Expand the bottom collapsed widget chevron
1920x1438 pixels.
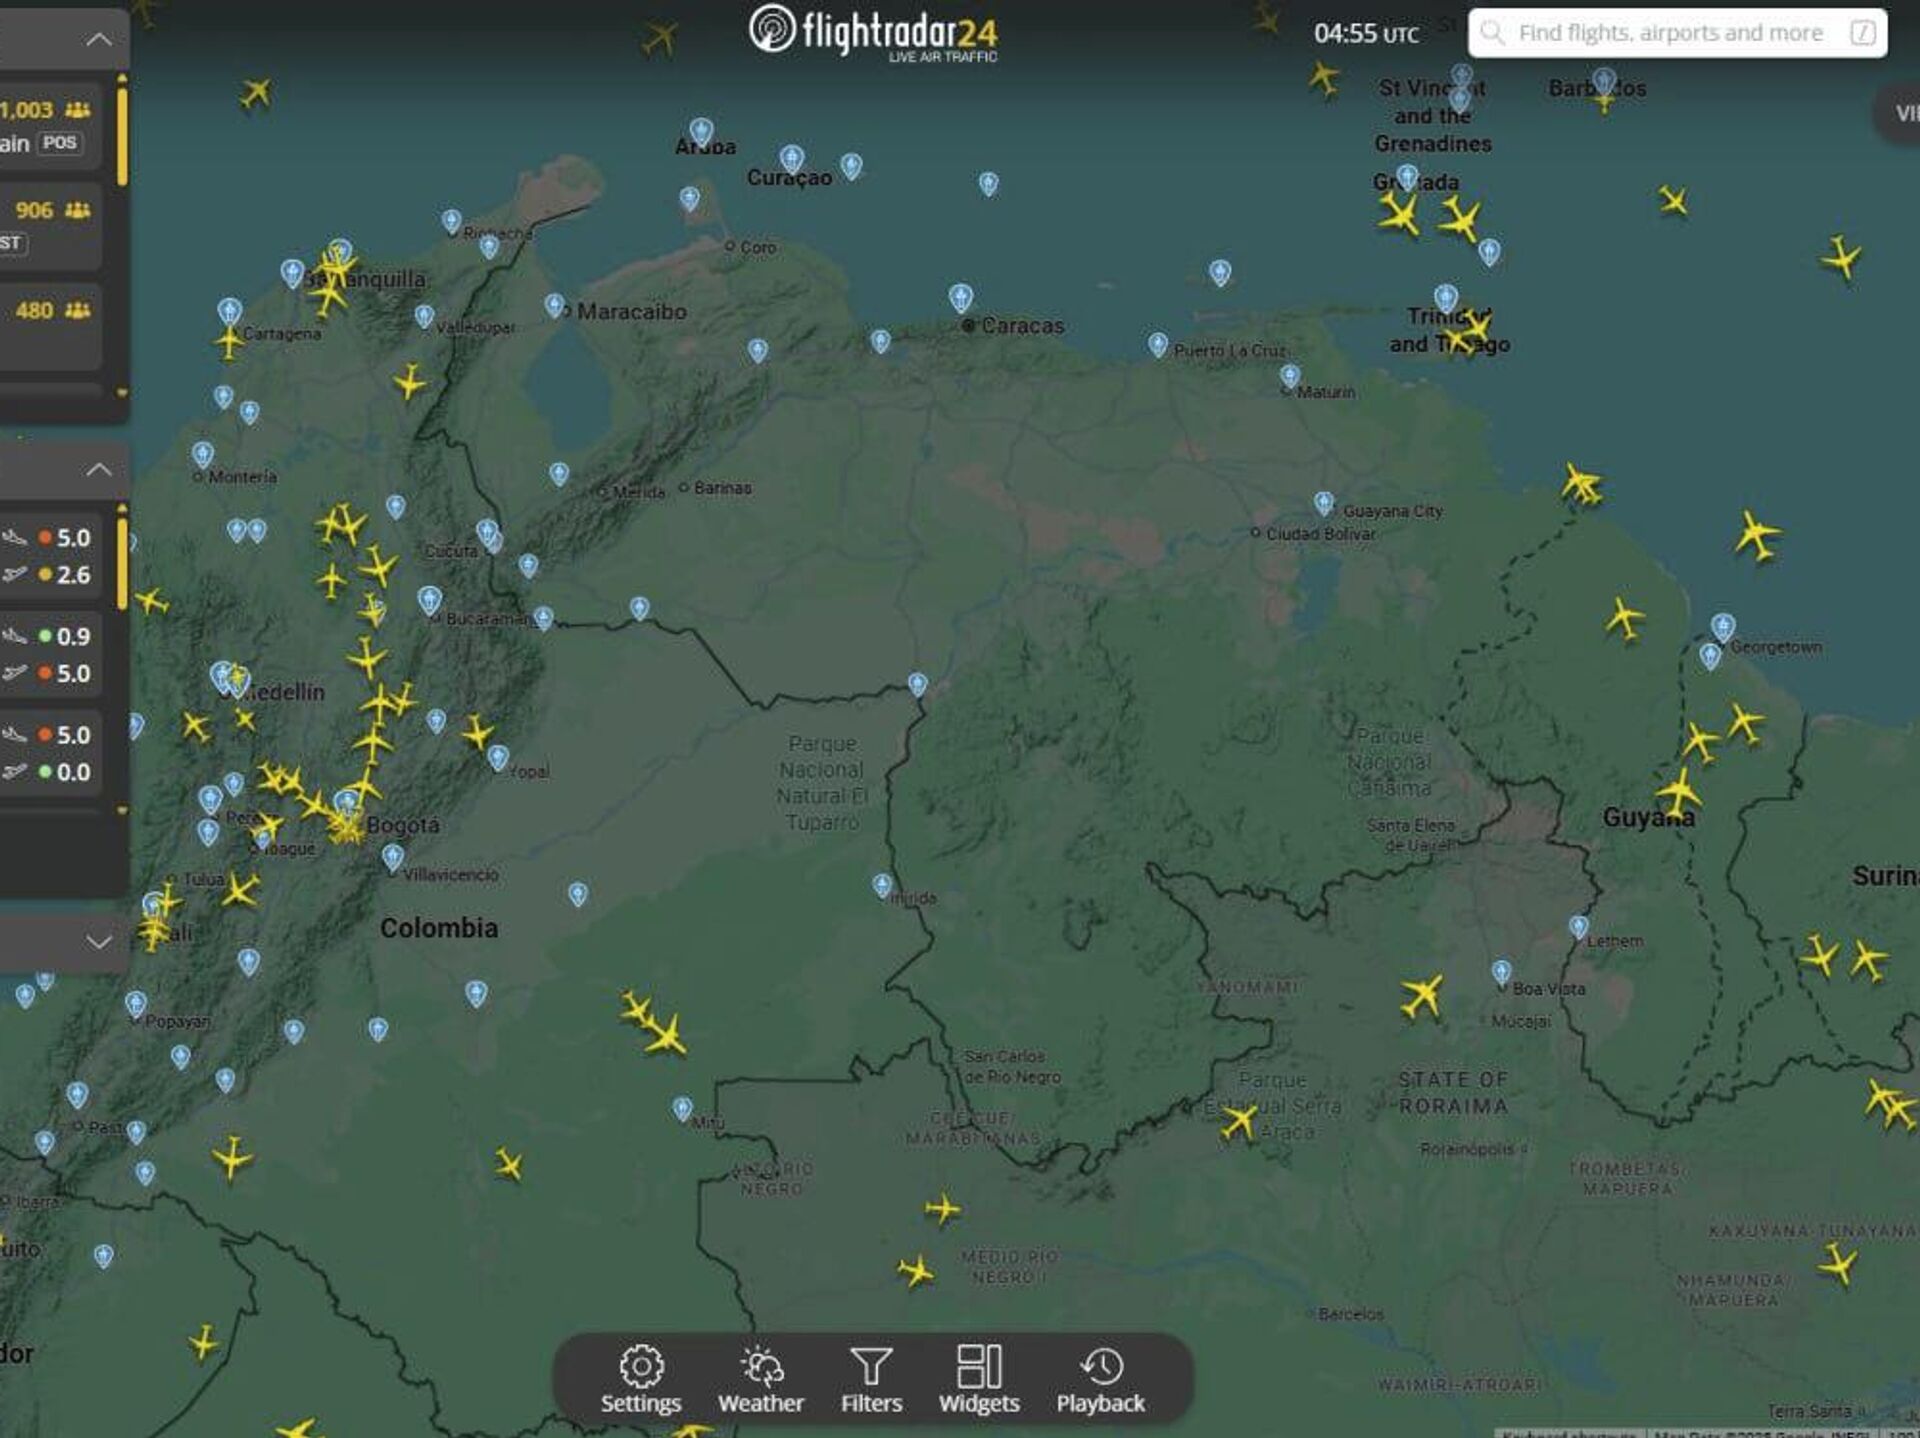(x=99, y=941)
